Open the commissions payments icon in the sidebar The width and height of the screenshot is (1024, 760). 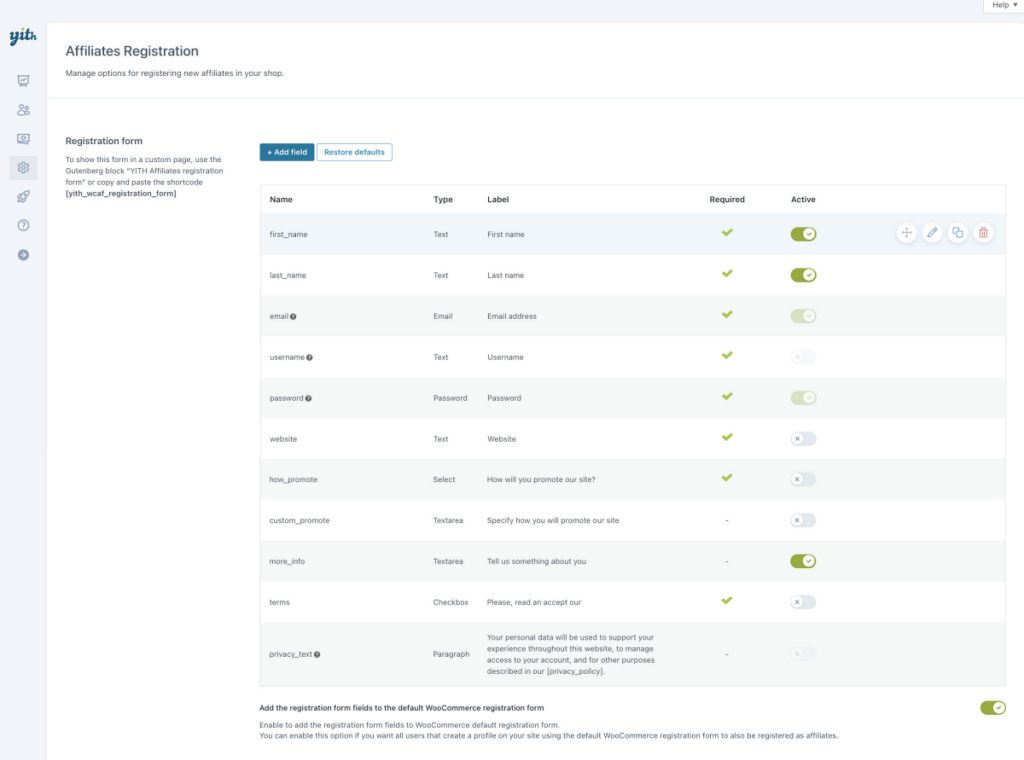click(23, 139)
